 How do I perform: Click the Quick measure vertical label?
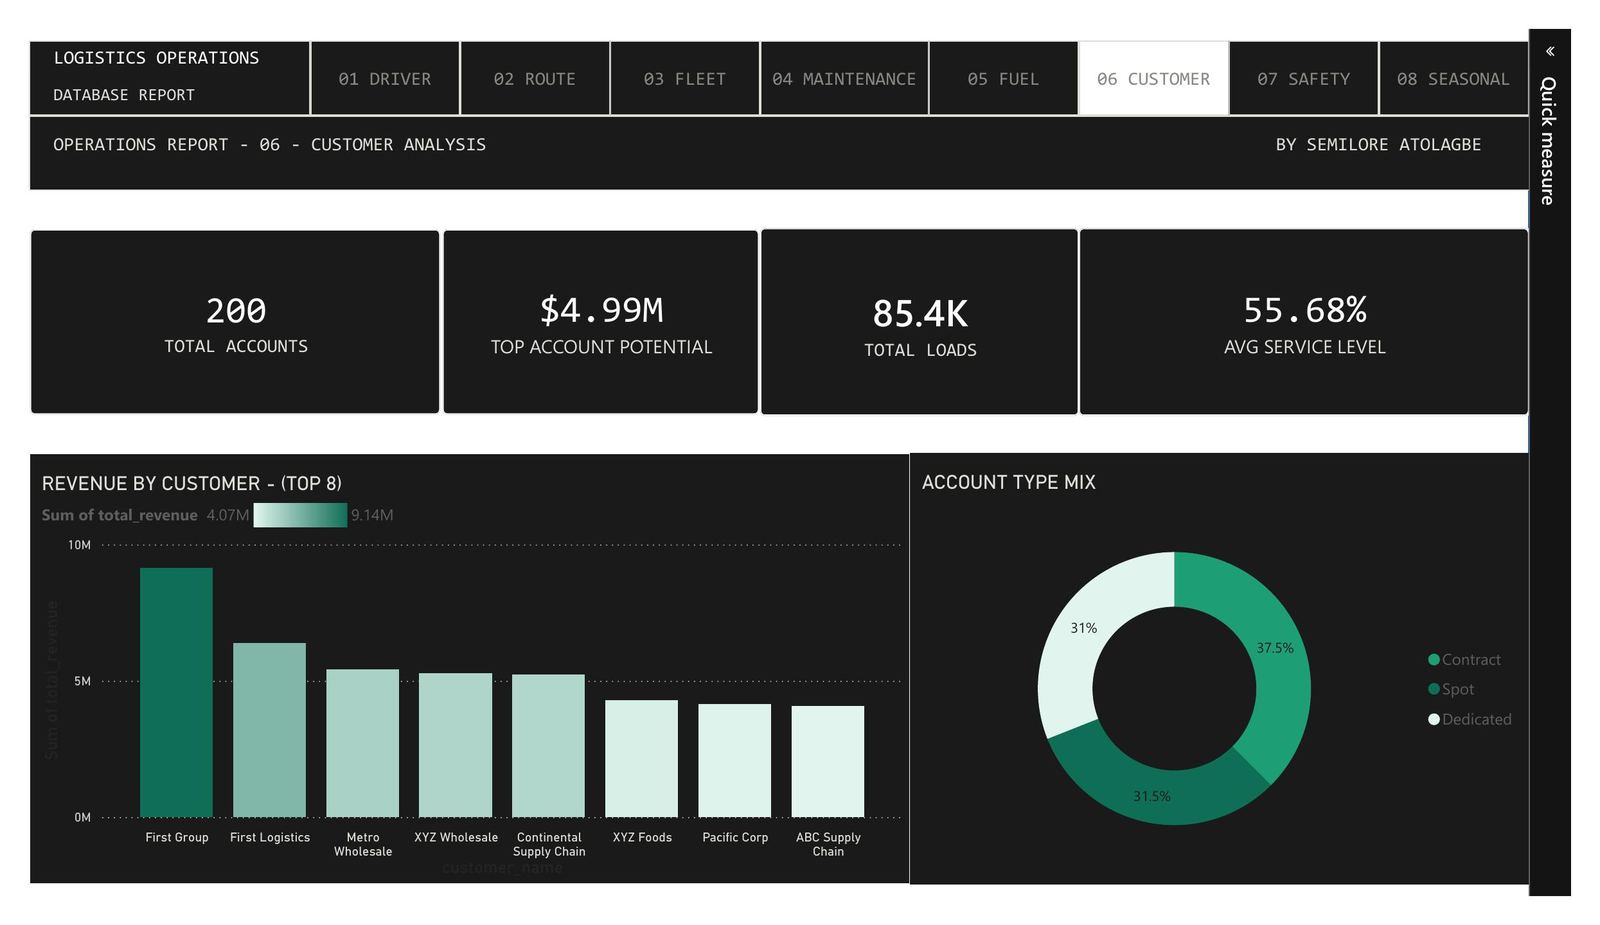click(1548, 141)
